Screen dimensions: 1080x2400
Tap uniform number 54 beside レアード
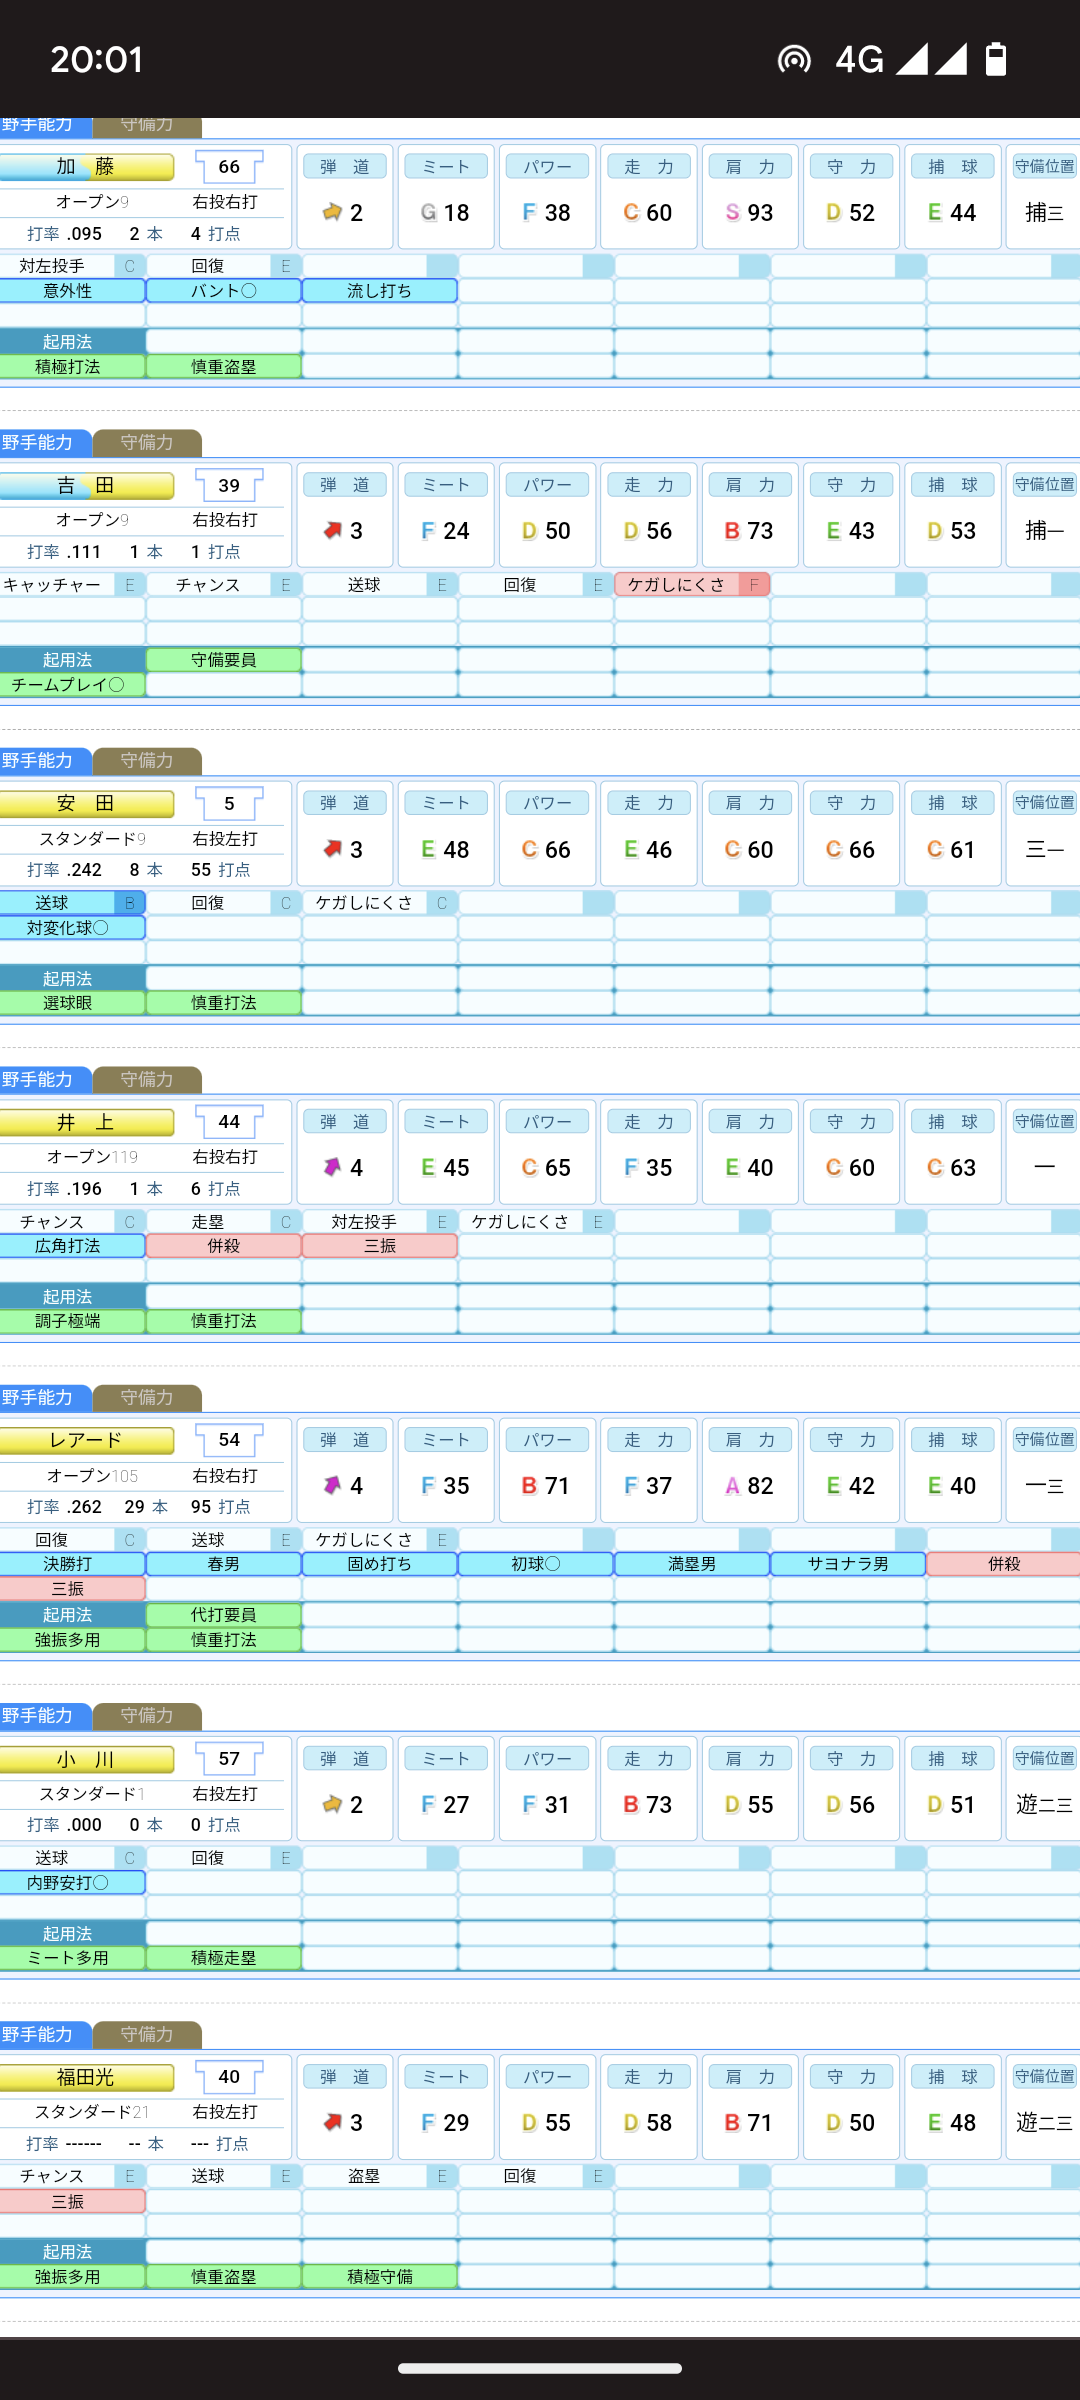tap(229, 1440)
